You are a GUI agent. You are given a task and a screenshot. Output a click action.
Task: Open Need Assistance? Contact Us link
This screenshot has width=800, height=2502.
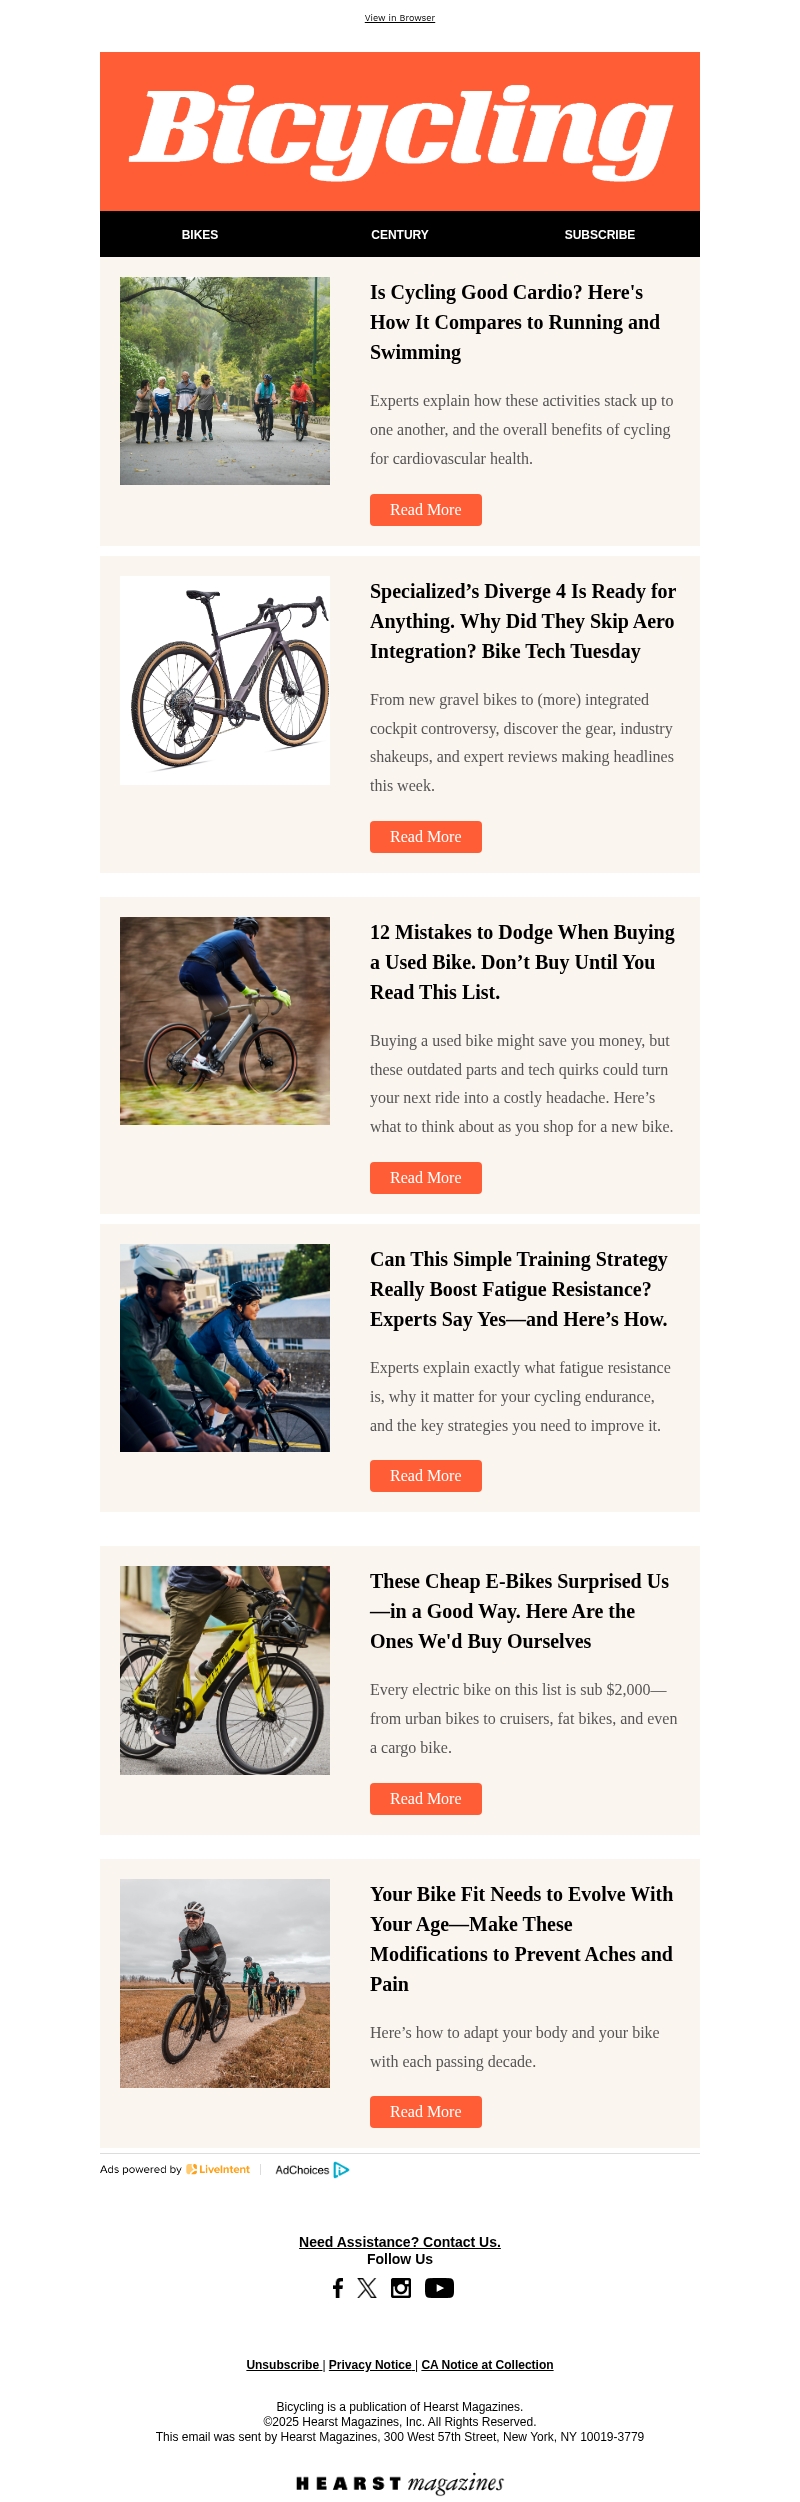[x=400, y=2242]
